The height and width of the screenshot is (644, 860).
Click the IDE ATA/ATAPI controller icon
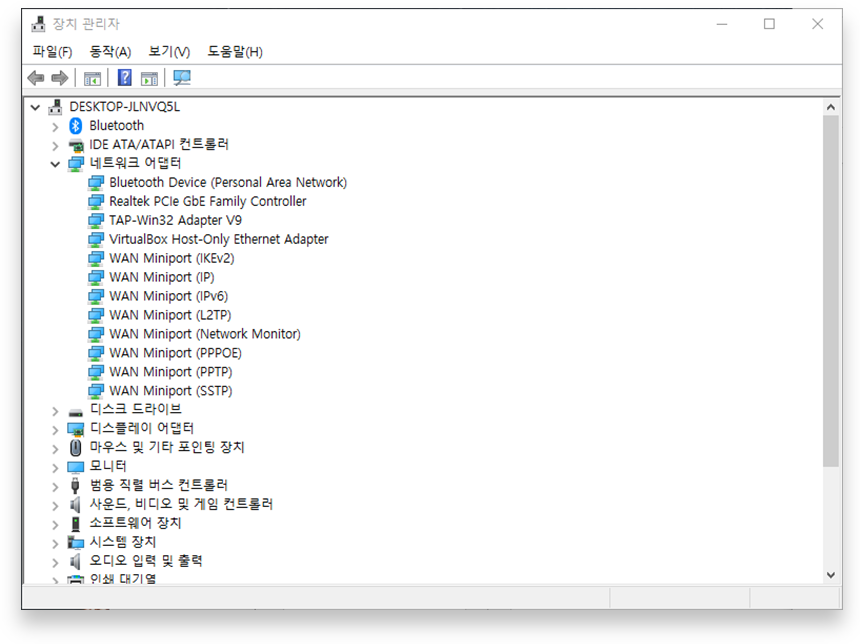coord(76,145)
